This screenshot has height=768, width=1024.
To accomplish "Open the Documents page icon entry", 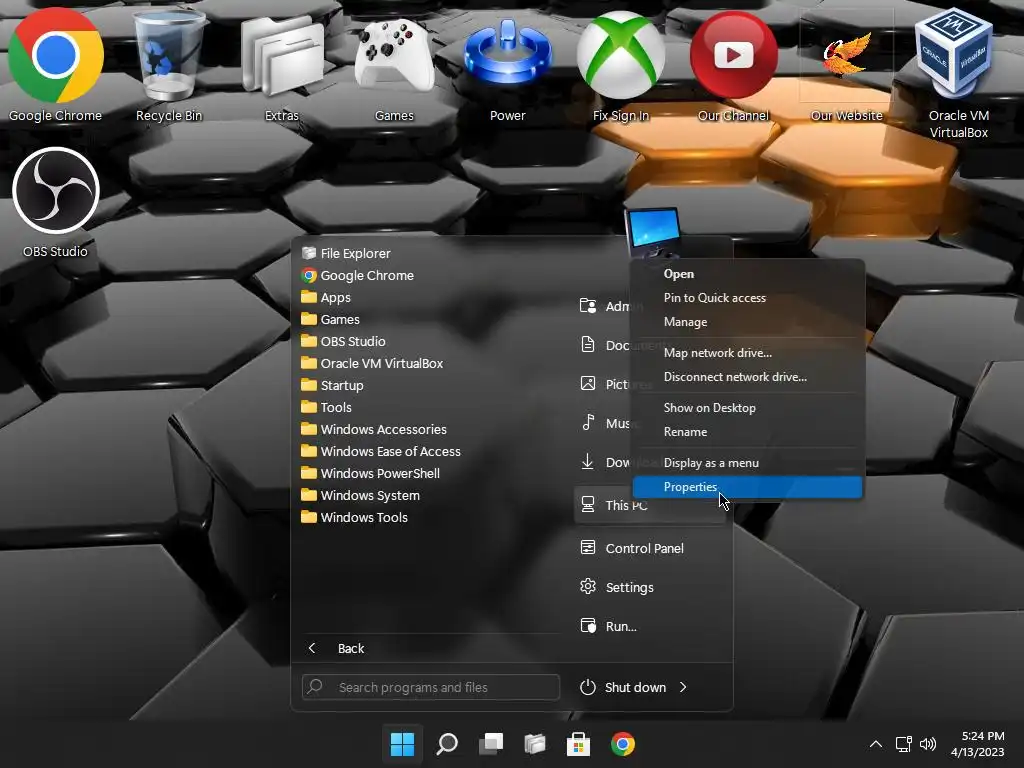I will click(x=588, y=344).
